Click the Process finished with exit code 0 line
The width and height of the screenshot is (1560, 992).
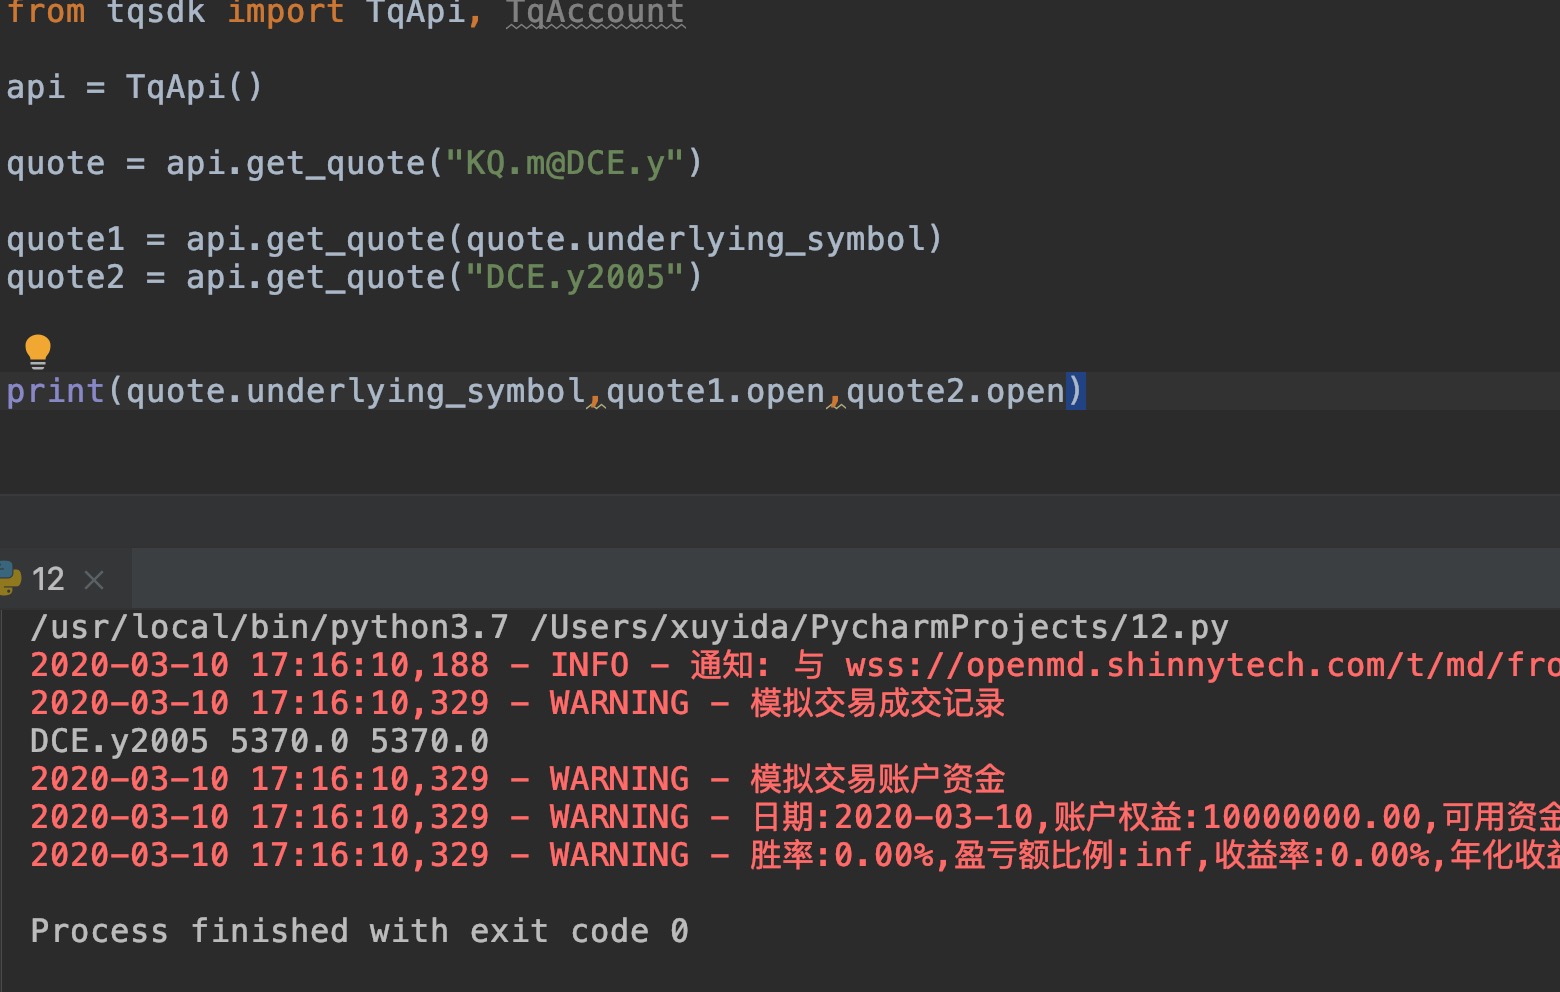click(359, 931)
